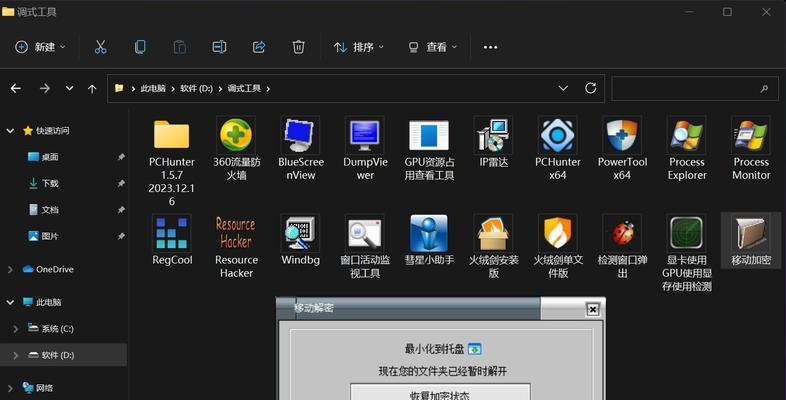Select the Process Explorer icon
Screen dimensions: 786x400
click(x=687, y=135)
